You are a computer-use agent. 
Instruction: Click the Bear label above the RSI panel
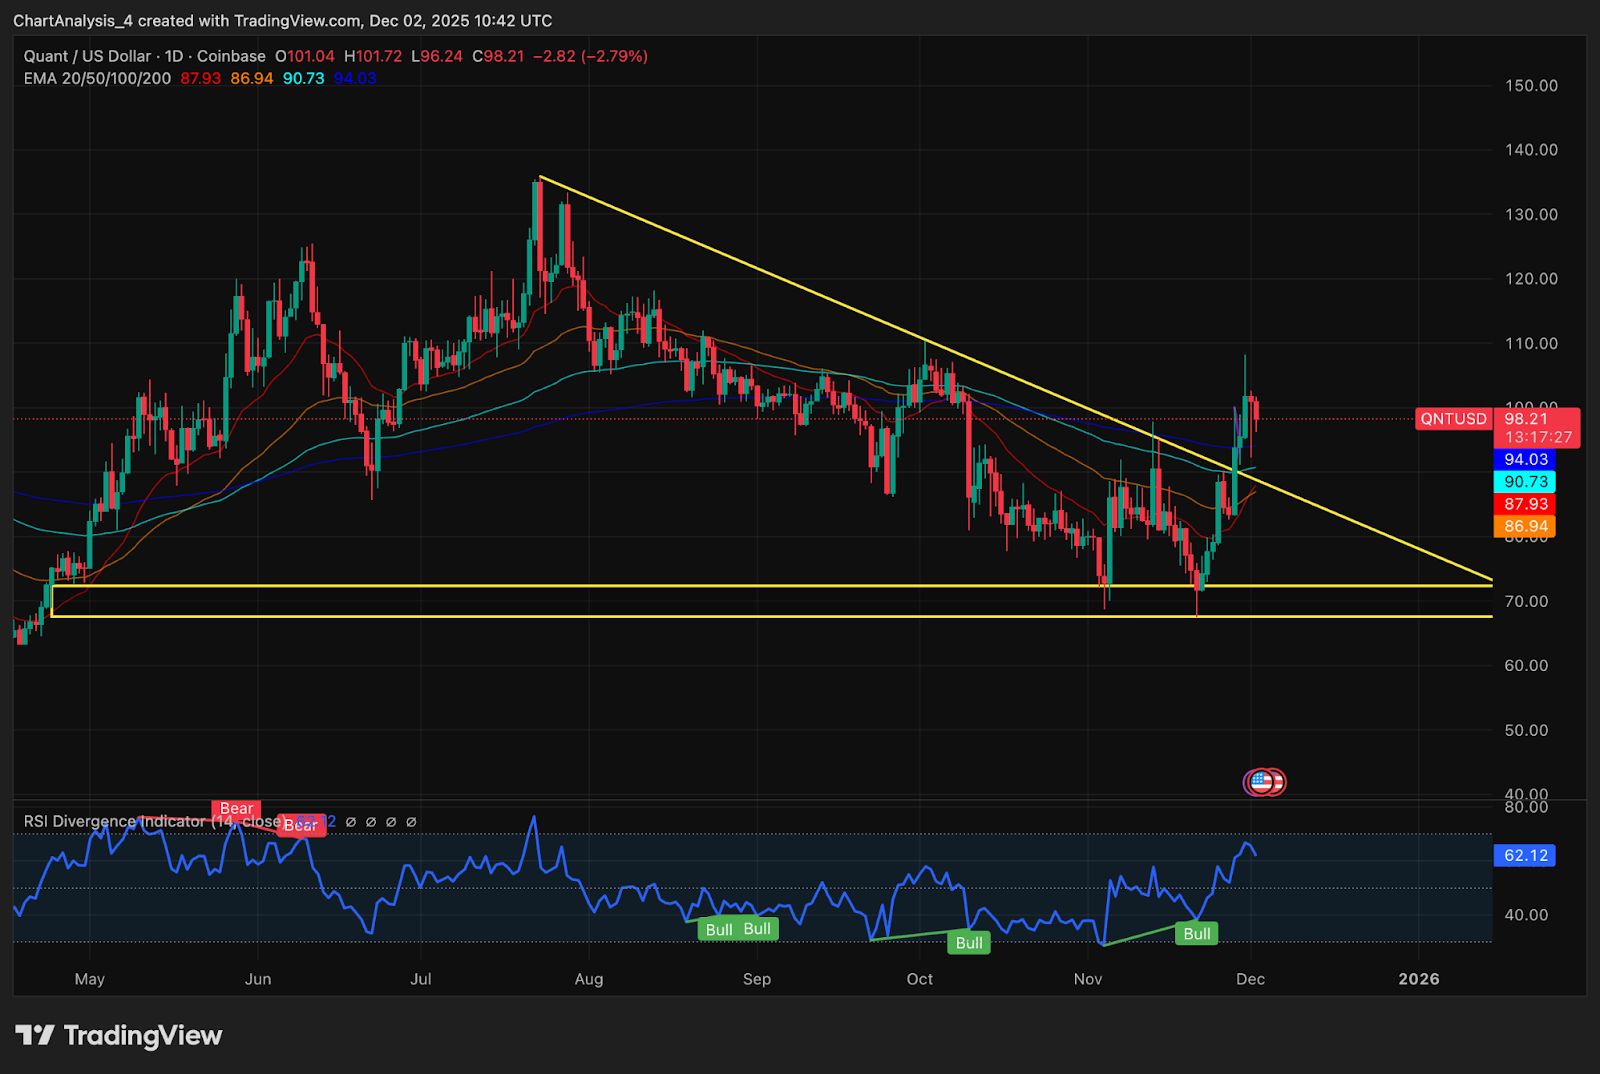pos(234,808)
